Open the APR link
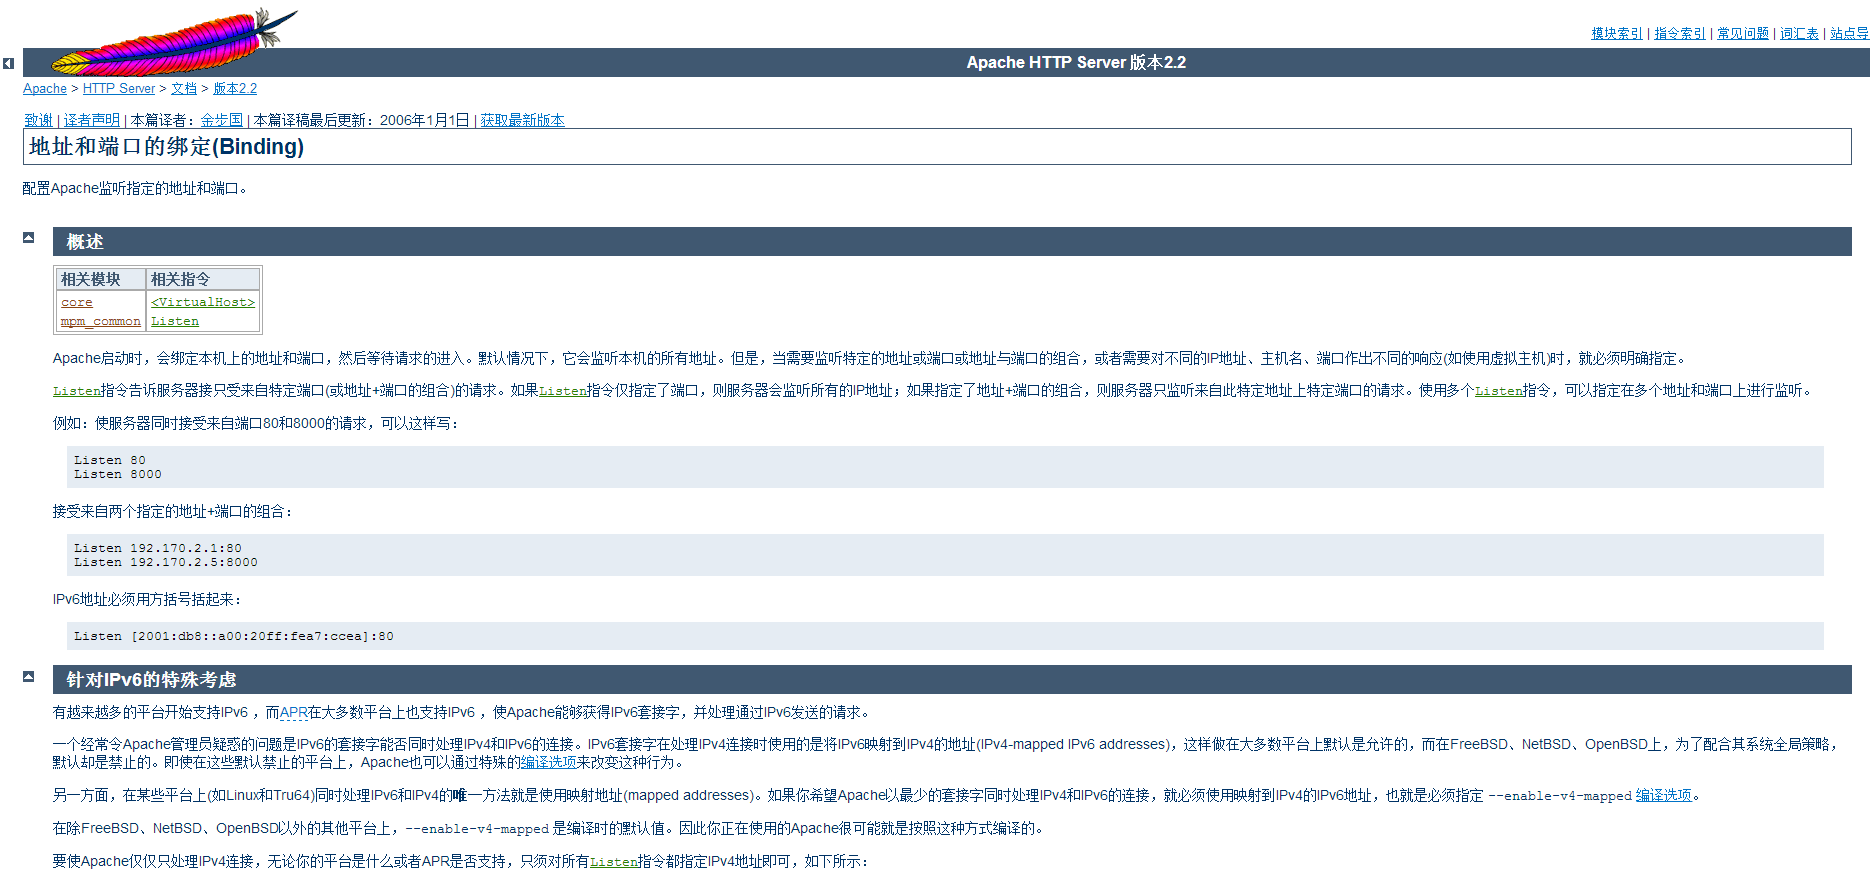 tap(294, 712)
